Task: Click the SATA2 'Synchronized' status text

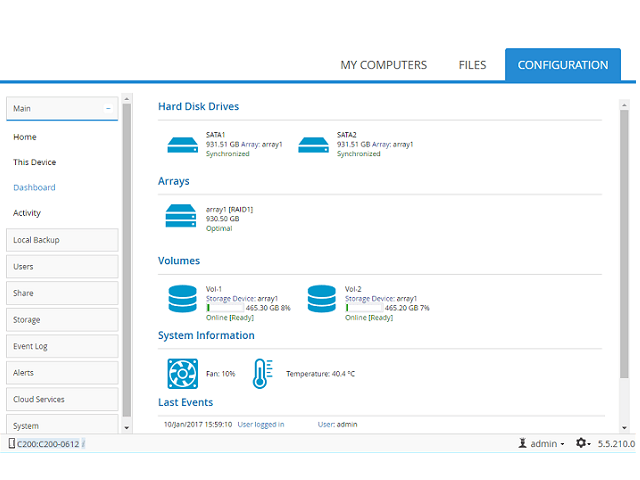Action: tap(359, 154)
